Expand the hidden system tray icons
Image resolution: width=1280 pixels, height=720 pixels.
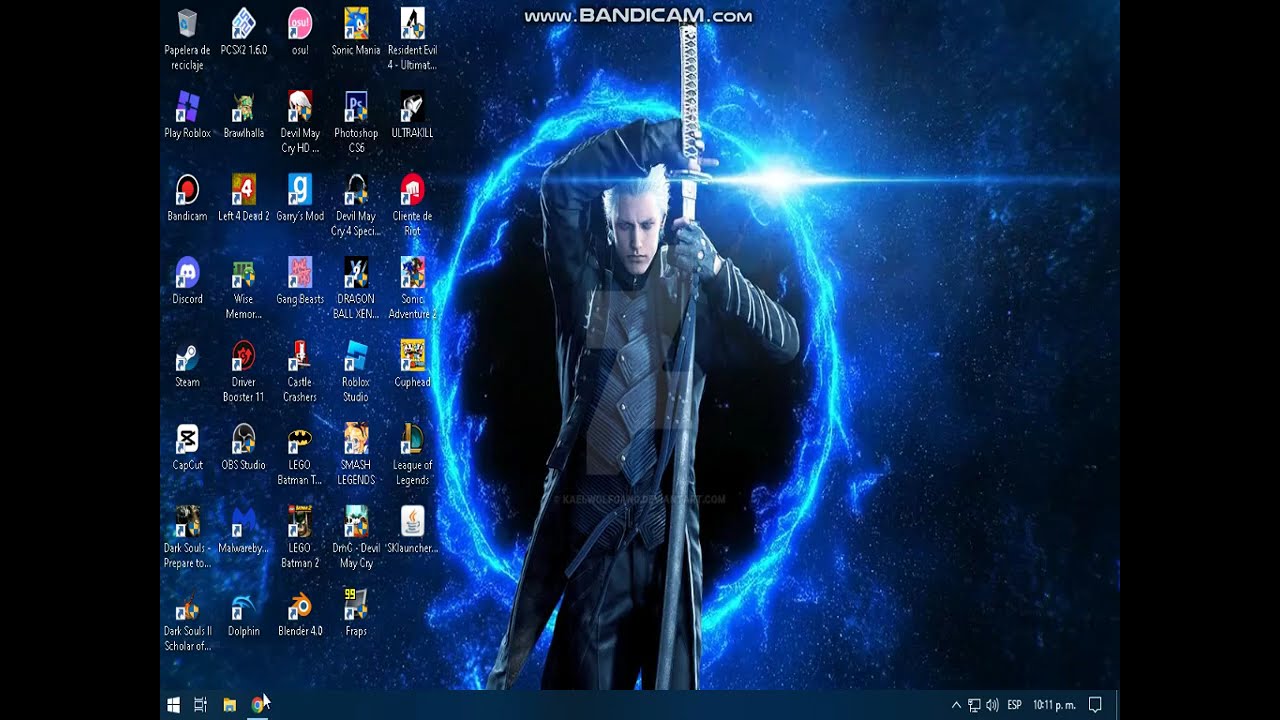(x=956, y=705)
